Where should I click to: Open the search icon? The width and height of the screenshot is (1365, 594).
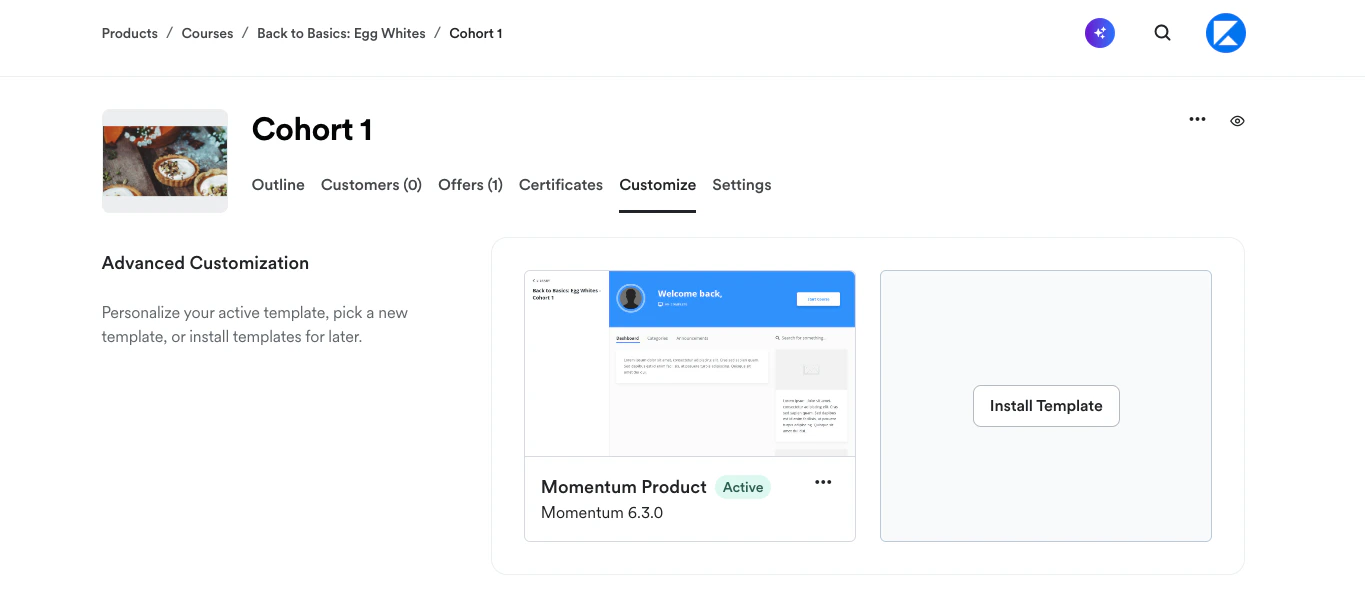tap(1162, 32)
